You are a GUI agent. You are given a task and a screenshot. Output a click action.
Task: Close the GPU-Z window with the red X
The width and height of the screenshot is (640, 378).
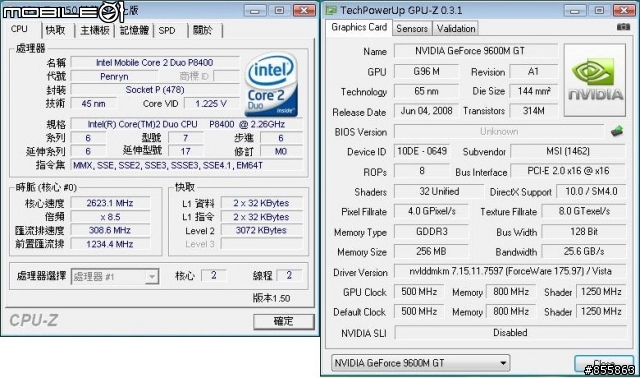coord(624,10)
